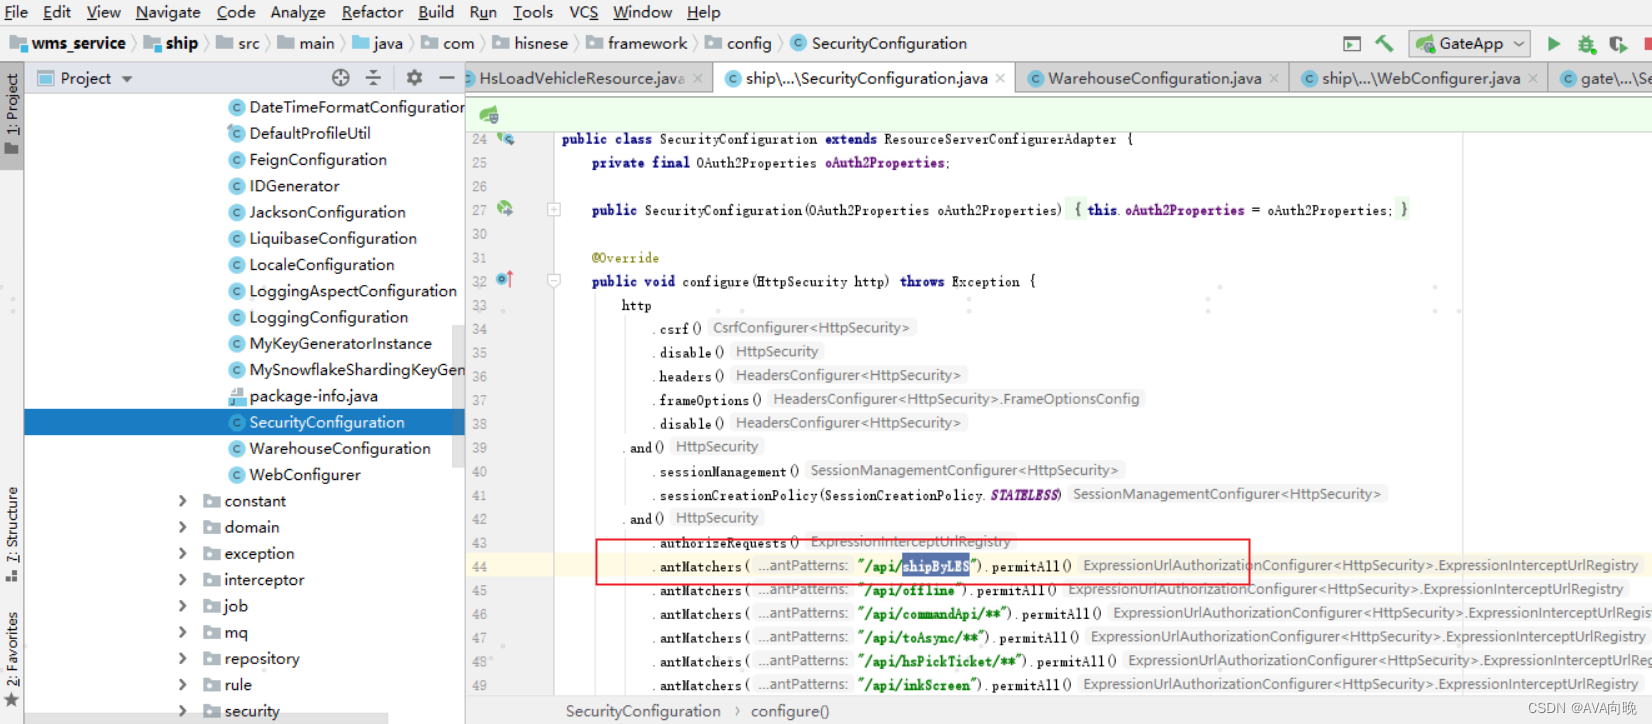The height and width of the screenshot is (724, 1652).
Task: Expand the mq folder
Action: [182, 632]
